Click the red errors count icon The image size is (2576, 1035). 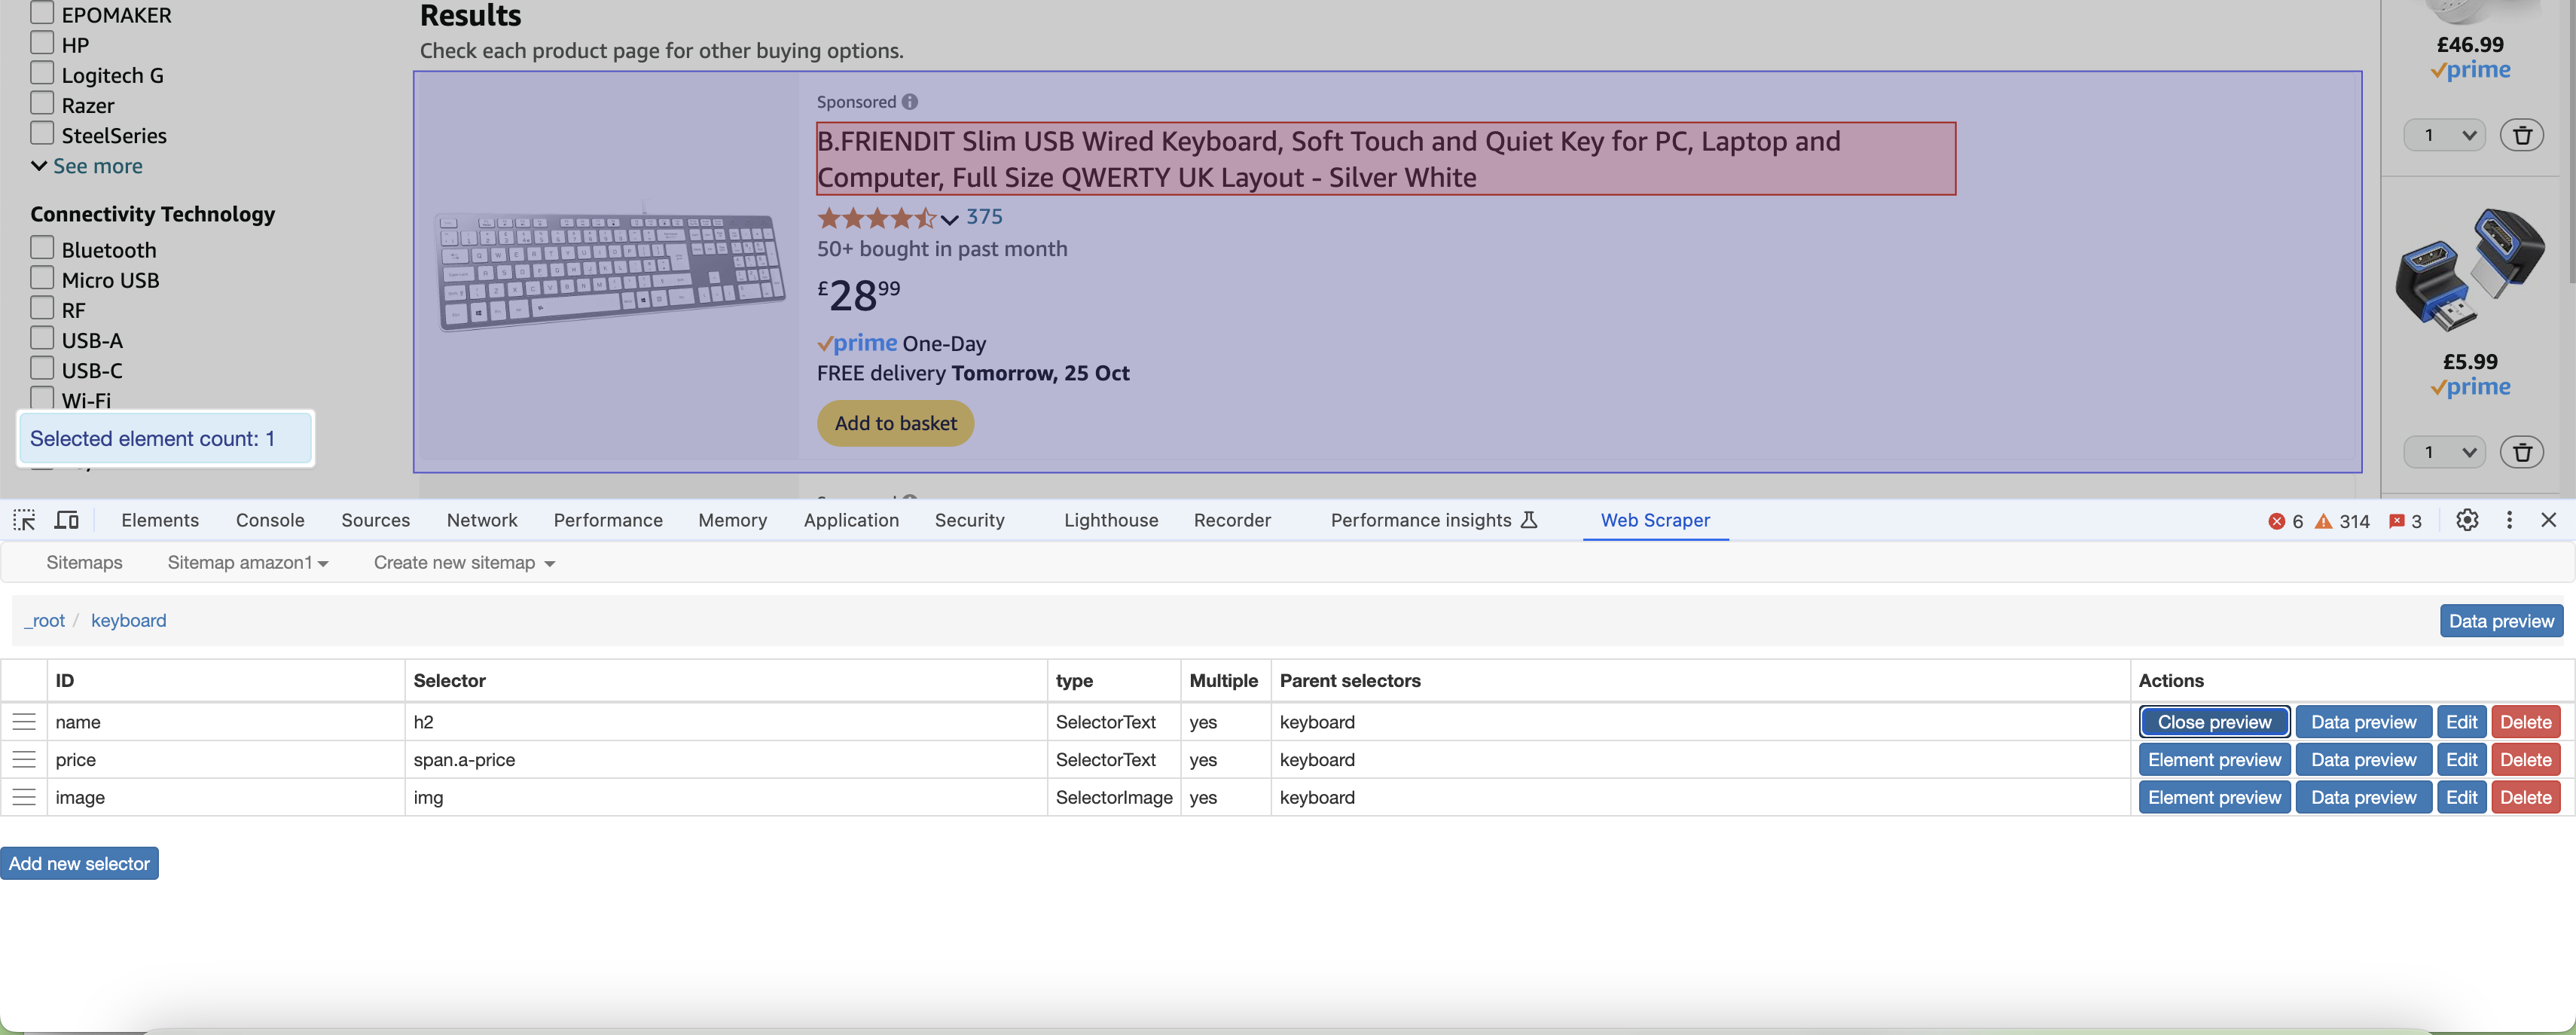click(2277, 521)
